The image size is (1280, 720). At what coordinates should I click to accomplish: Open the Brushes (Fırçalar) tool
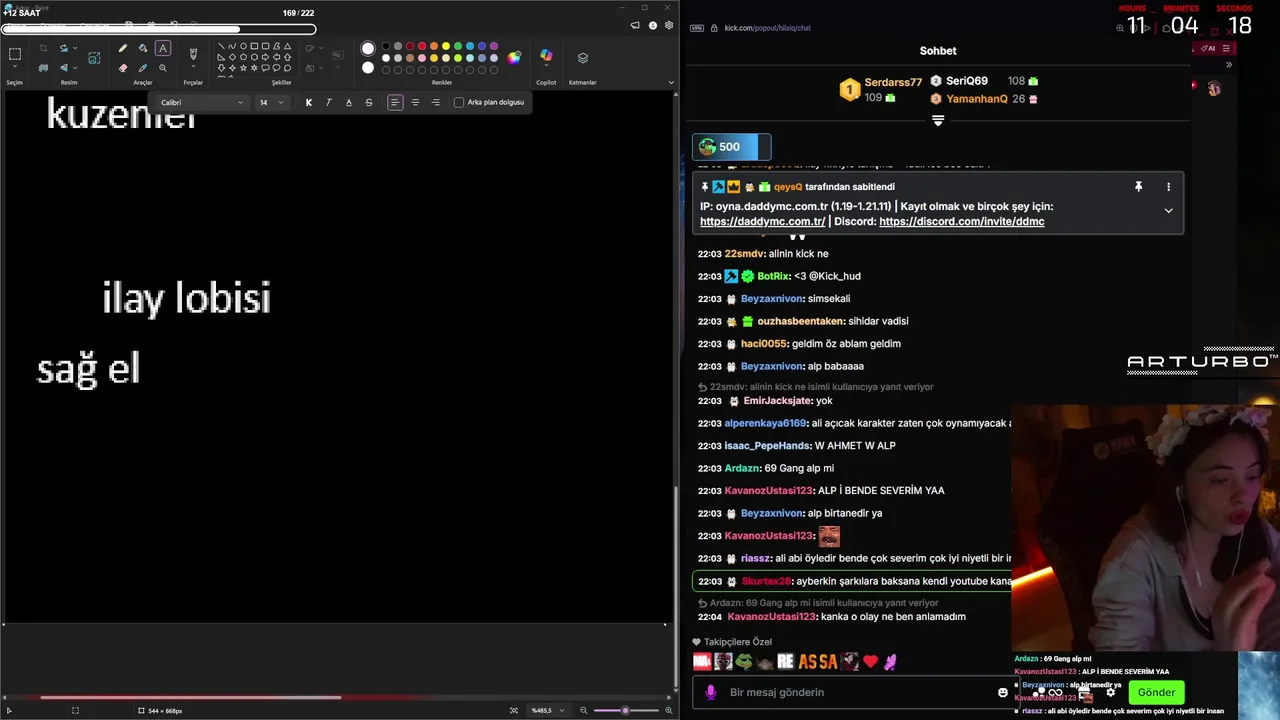click(193, 52)
